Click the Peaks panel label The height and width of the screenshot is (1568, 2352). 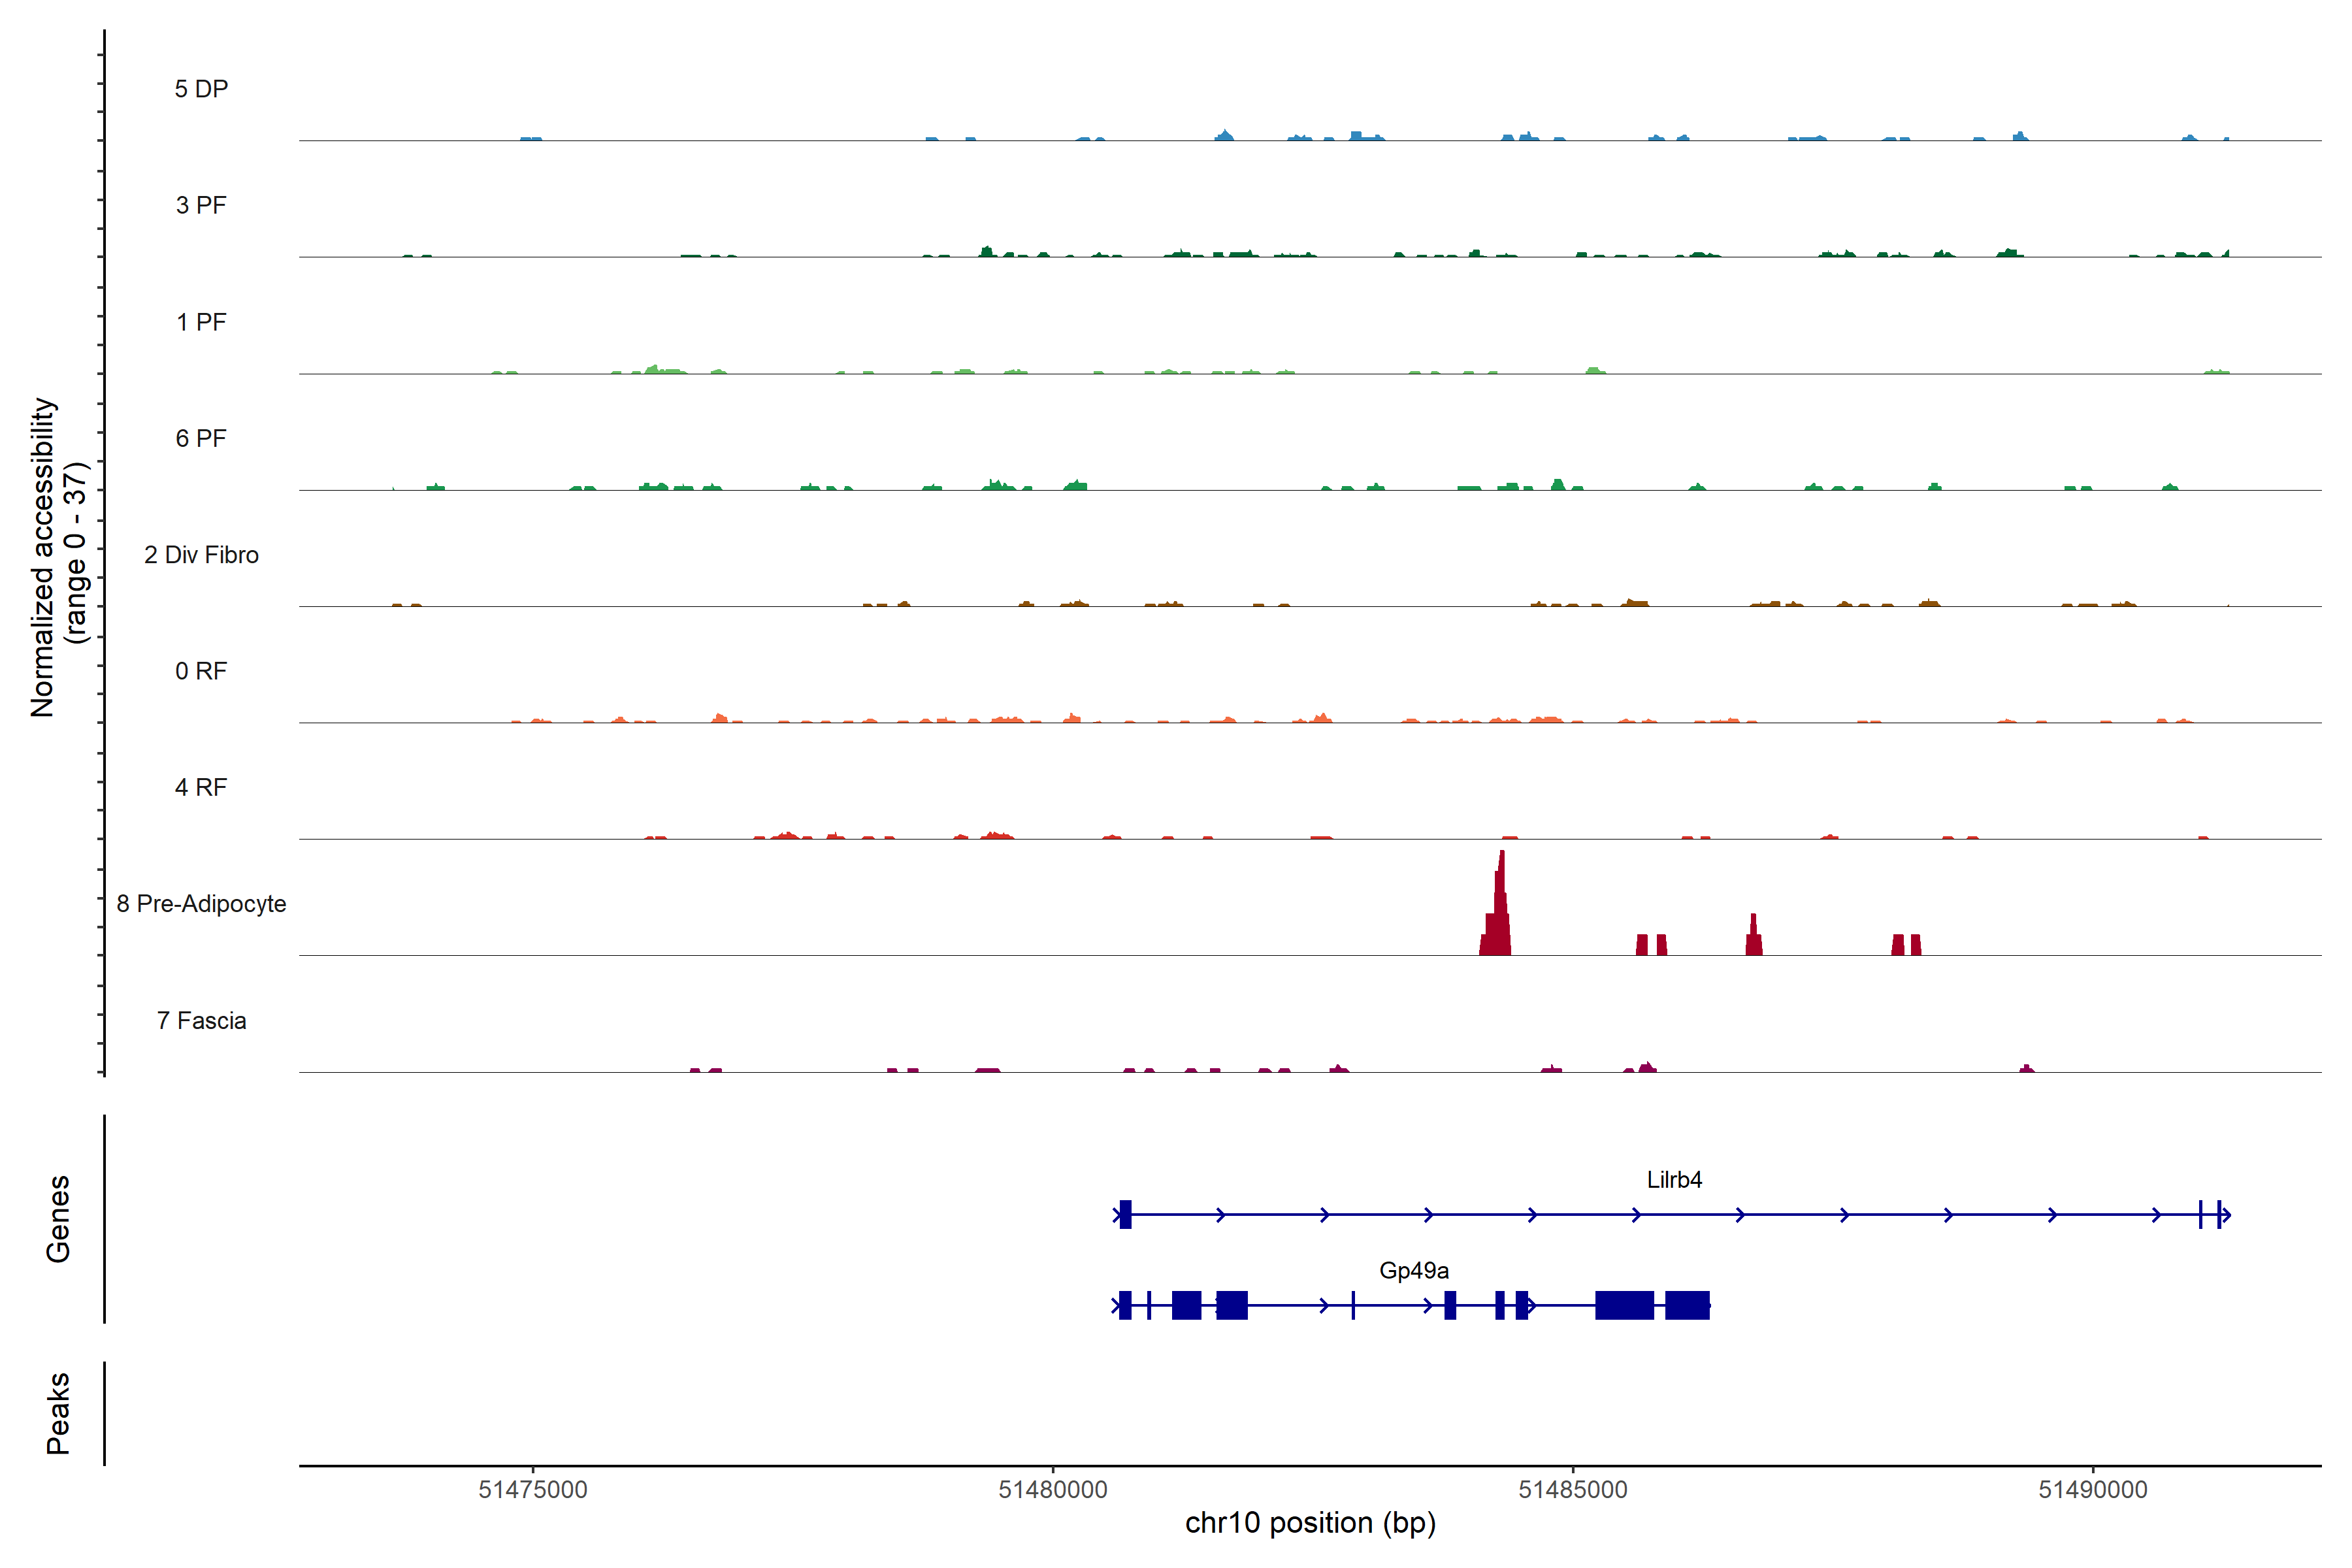58,1413
